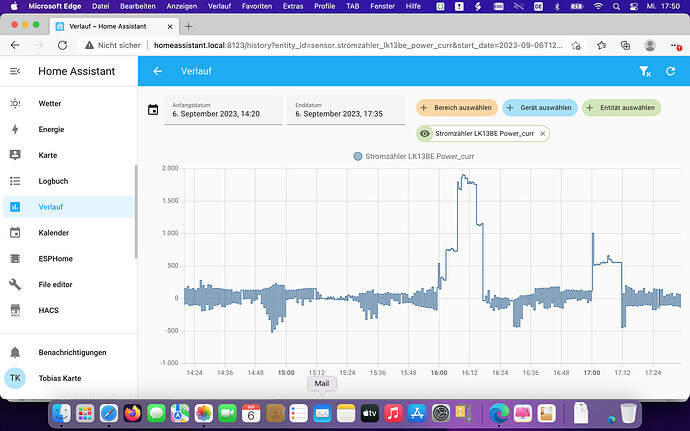Screen dimensions: 690x431
Task: Click the back arrow next to Verlauf
Action: [158, 71]
